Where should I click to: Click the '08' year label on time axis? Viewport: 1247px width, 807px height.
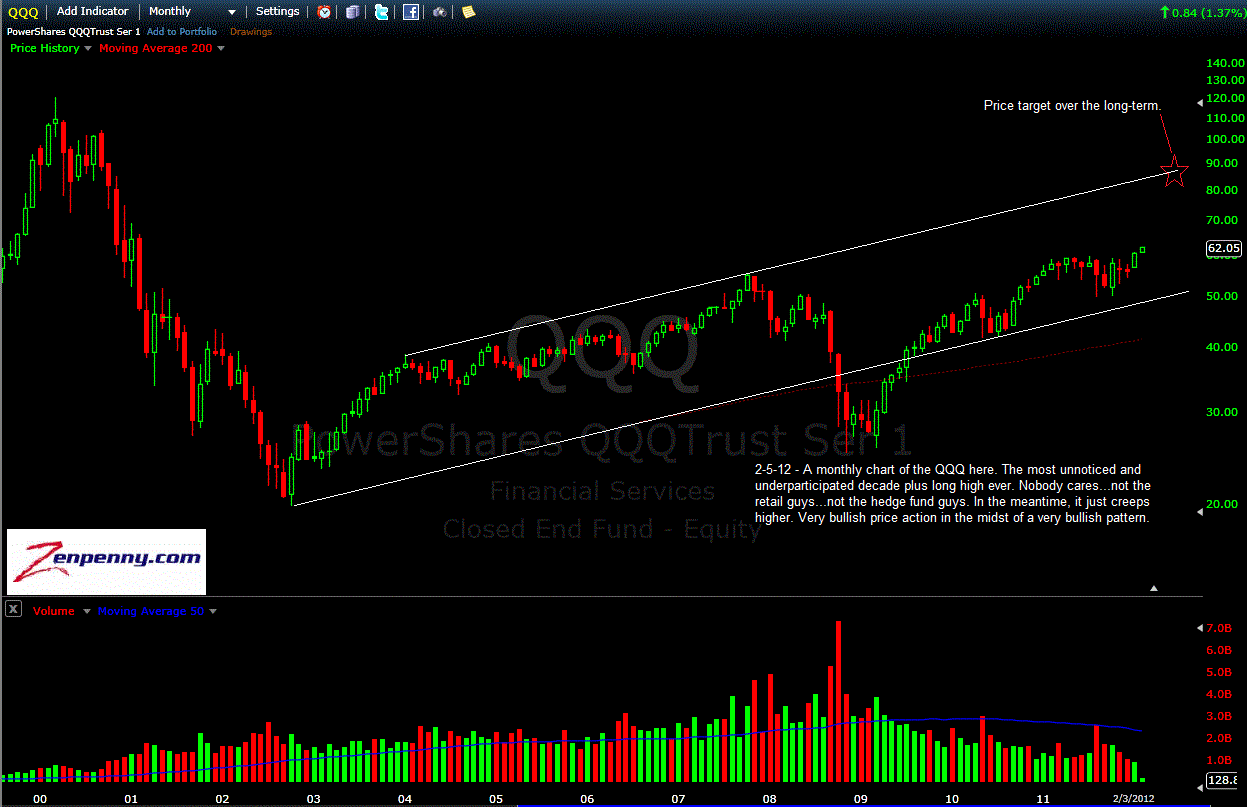(x=770, y=799)
